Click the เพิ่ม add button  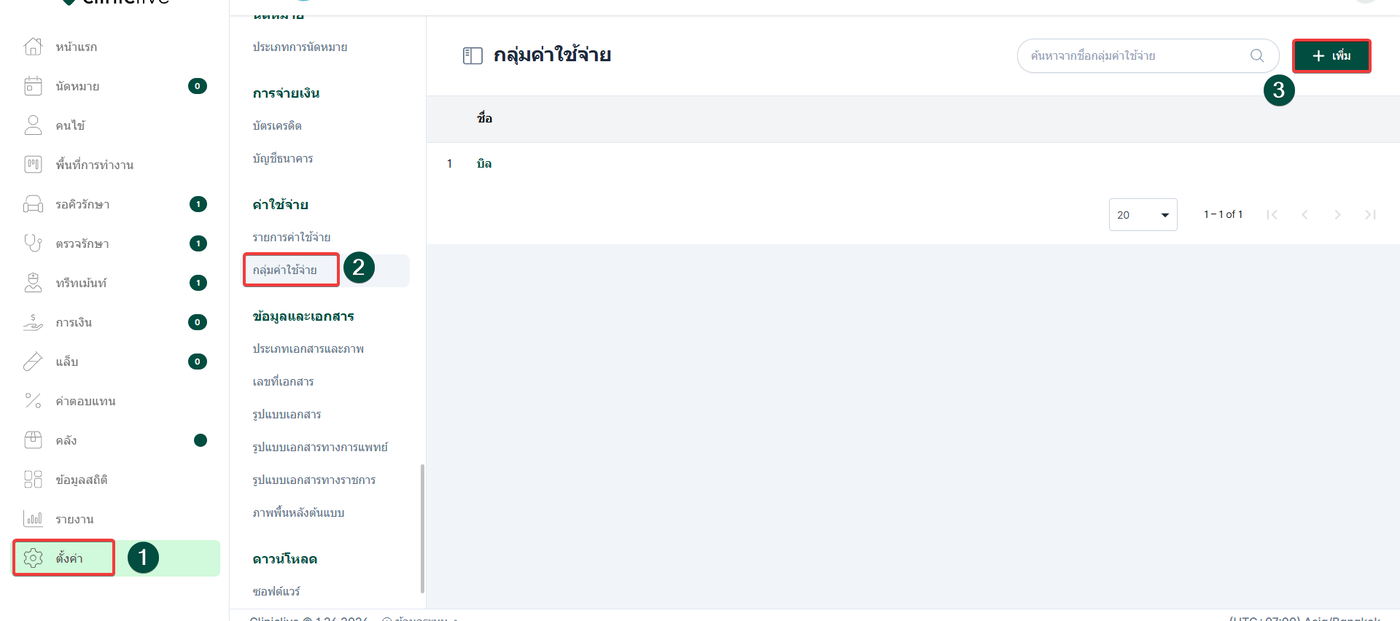[1331, 56]
